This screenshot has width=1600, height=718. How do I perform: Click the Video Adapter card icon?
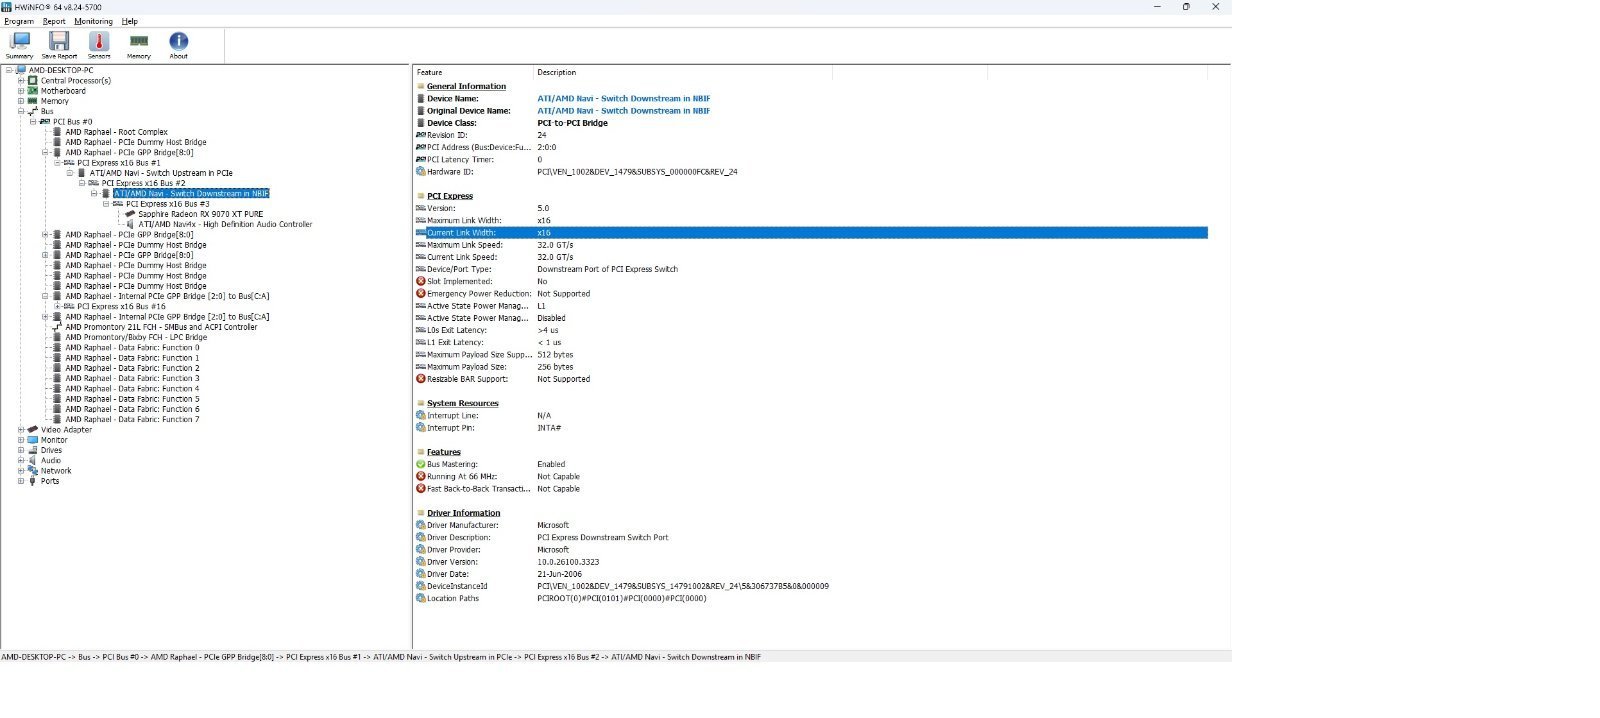click(33, 430)
